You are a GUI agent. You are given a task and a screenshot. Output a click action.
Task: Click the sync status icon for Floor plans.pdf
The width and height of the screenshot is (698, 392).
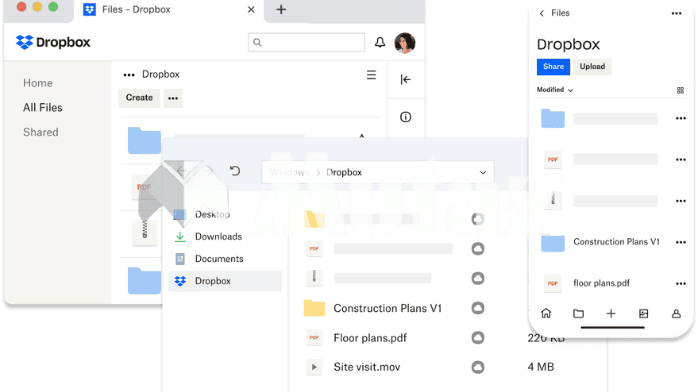(x=478, y=338)
